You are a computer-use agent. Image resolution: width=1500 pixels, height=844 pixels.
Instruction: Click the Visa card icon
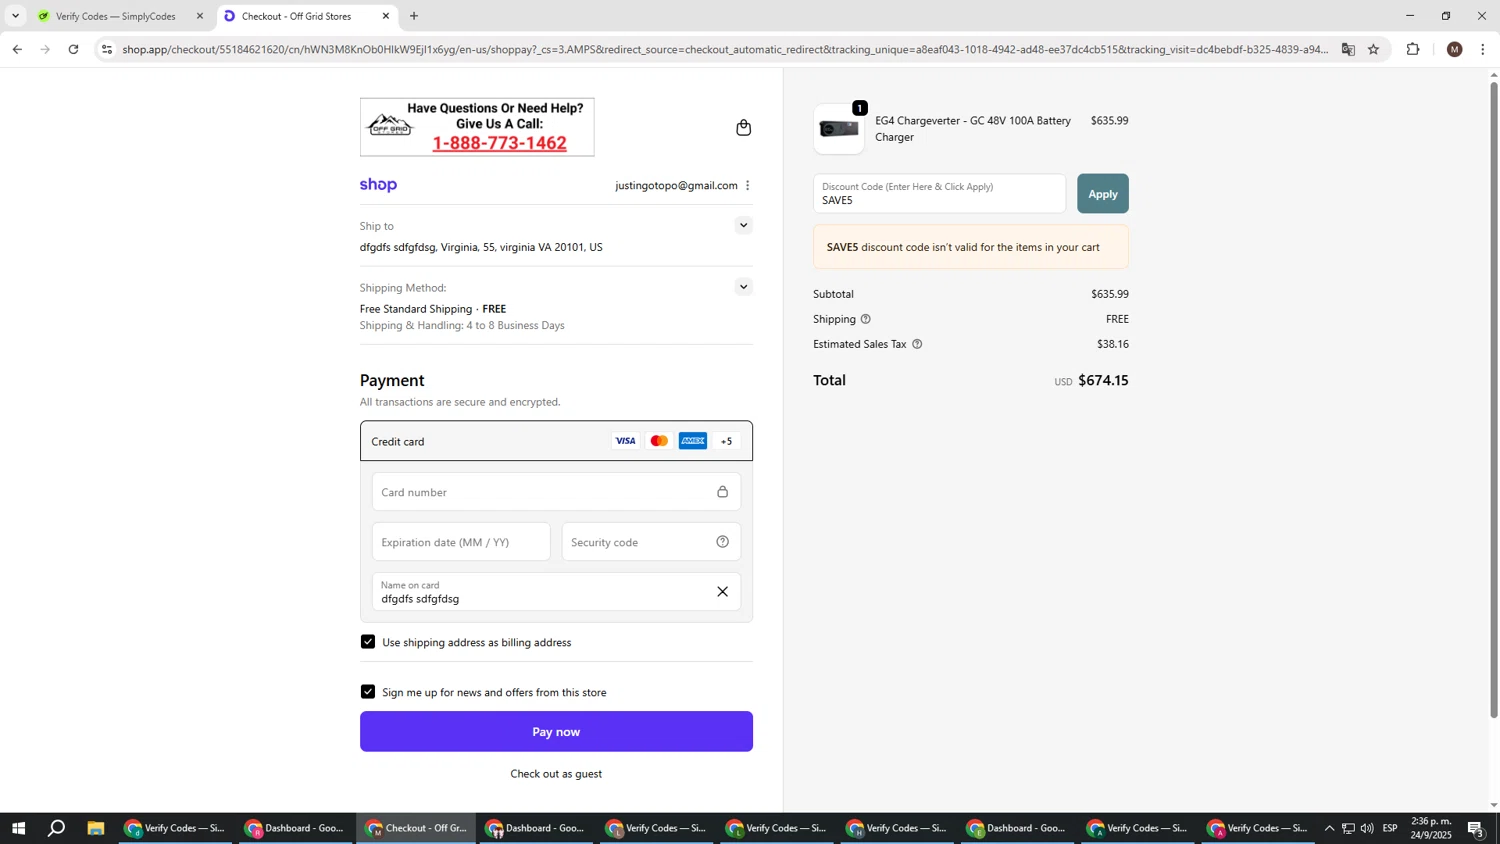point(625,441)
